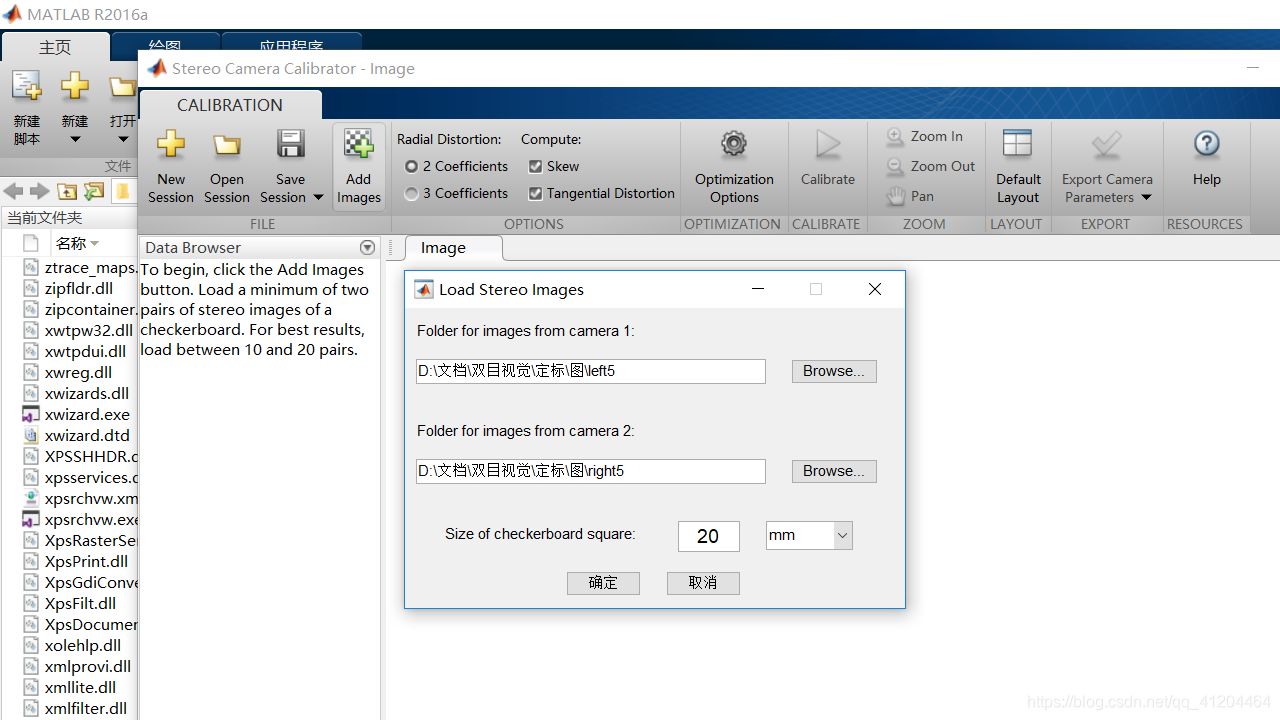The height and width of the screenshot is (720, 1280).
Task: Click the camera 2 folder path field
Action: tap(591, 471)
